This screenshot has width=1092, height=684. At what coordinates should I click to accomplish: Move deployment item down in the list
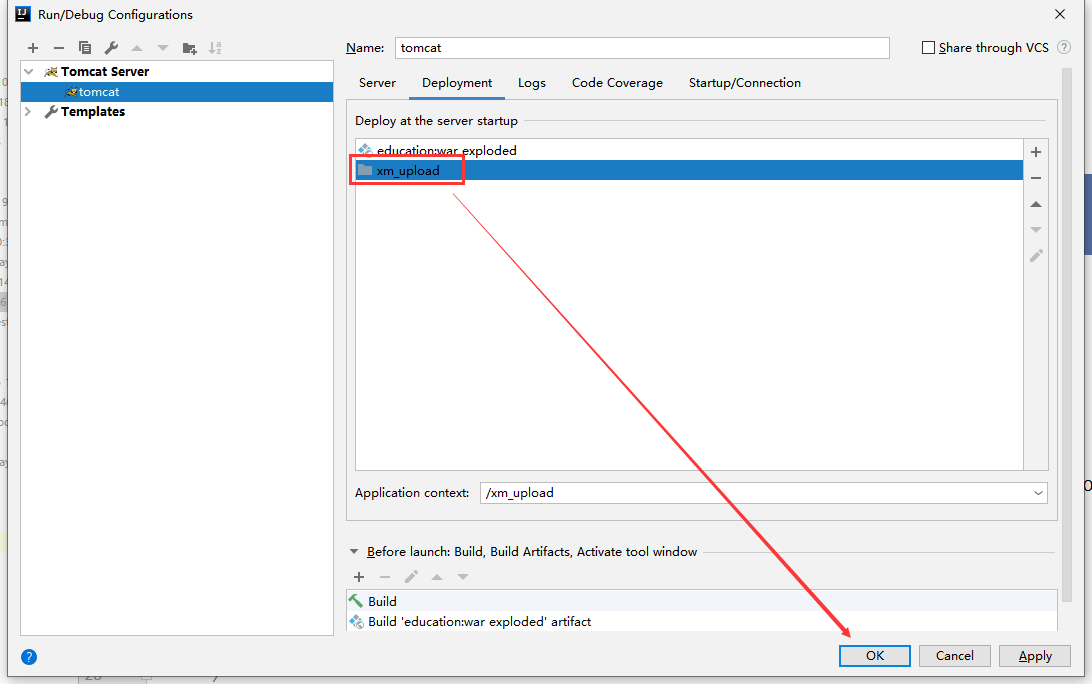1036,230
